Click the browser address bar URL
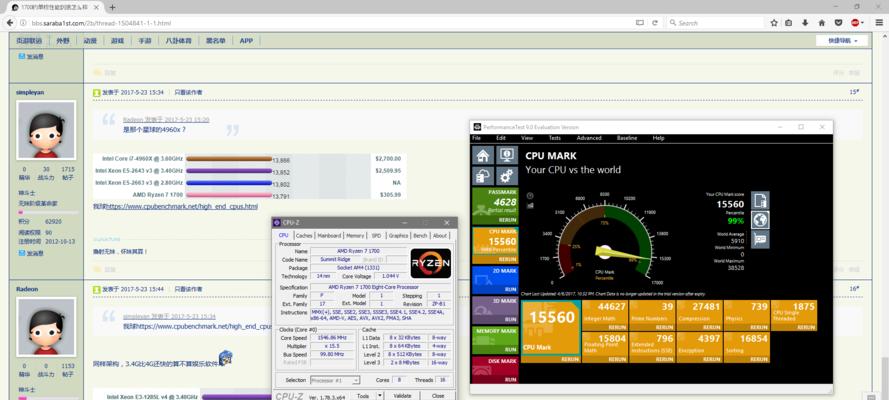Viewport: 889px width, 400px height. pos(102,23)
